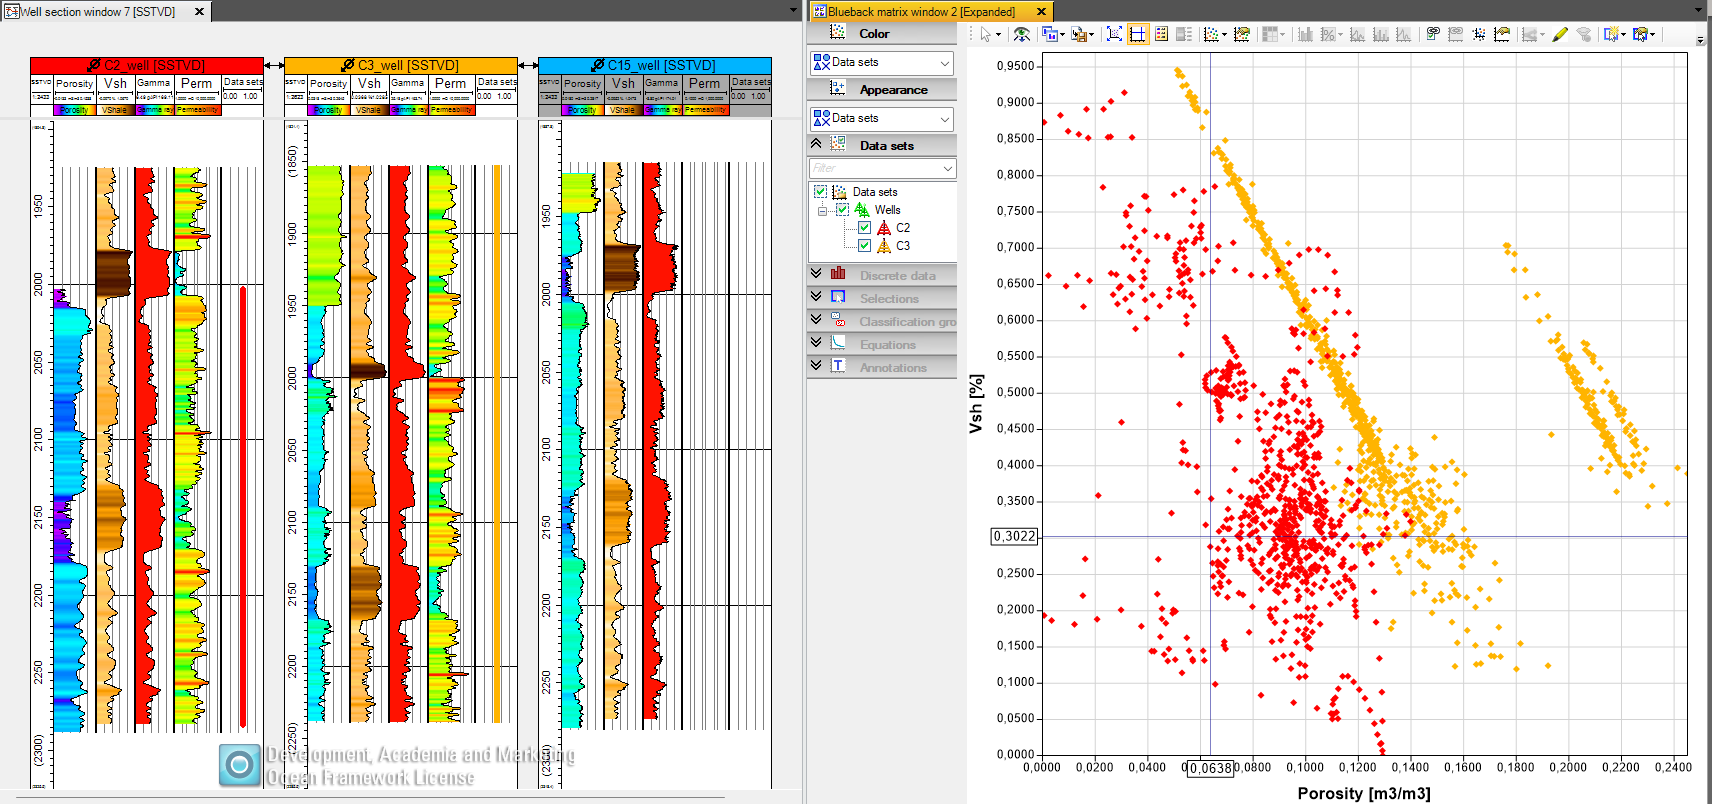Open the Appearance Data sets dropdown

(882, 118)
